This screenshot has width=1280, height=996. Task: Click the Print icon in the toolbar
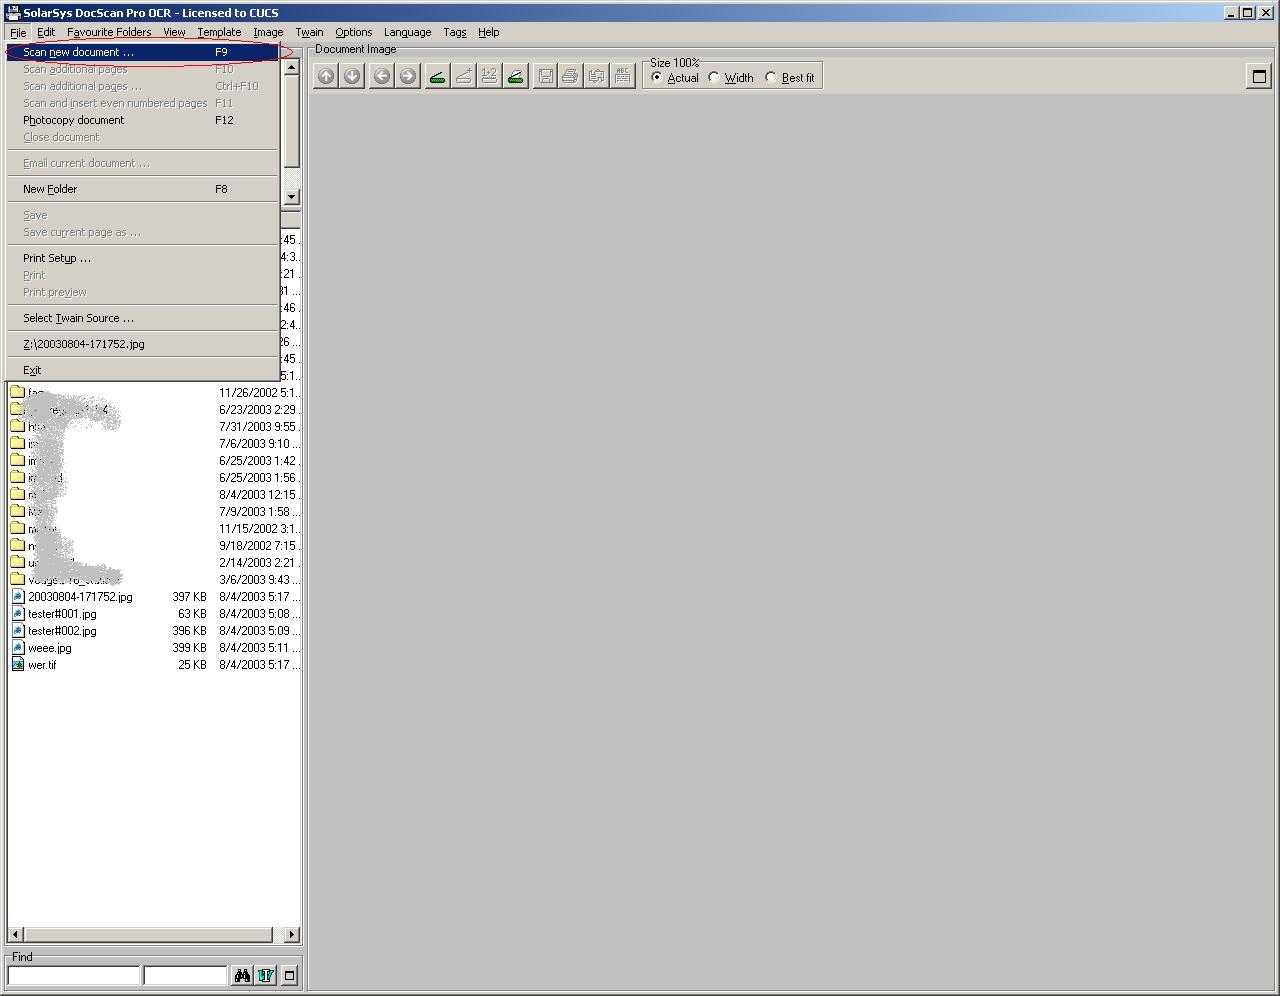click(570, 75)
